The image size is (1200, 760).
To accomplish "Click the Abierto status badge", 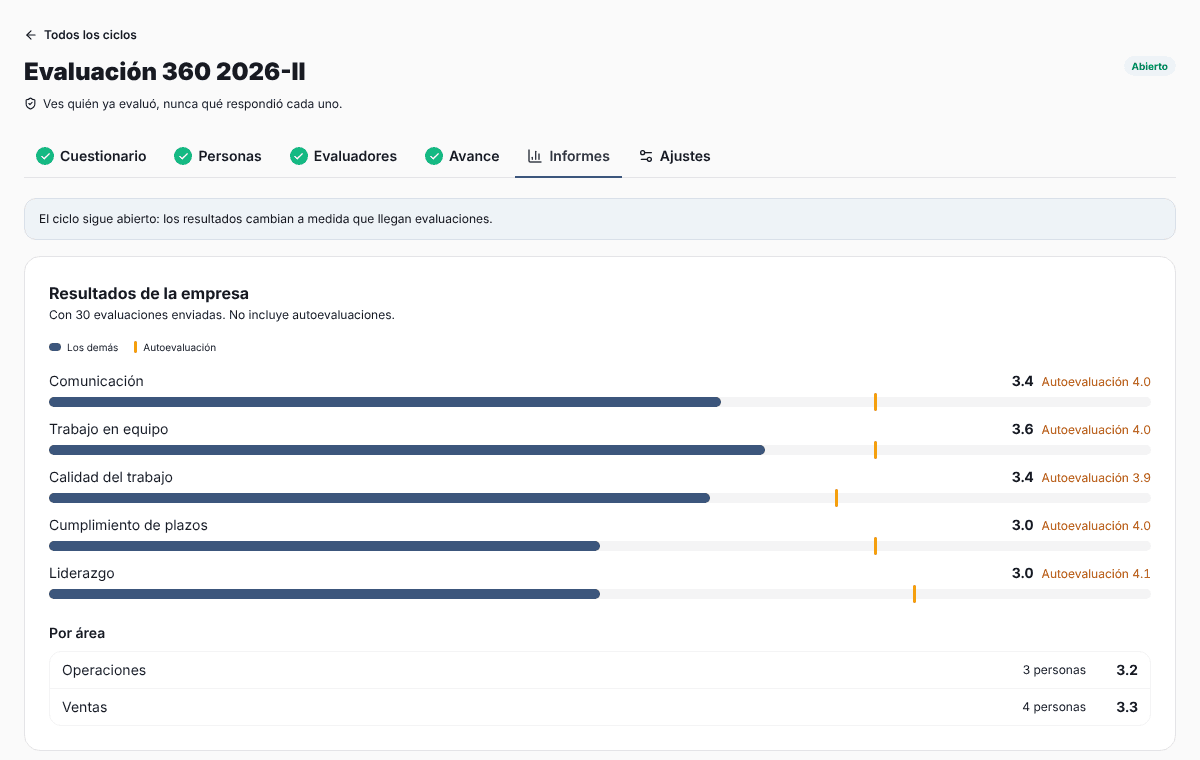I will [1149, 66].
